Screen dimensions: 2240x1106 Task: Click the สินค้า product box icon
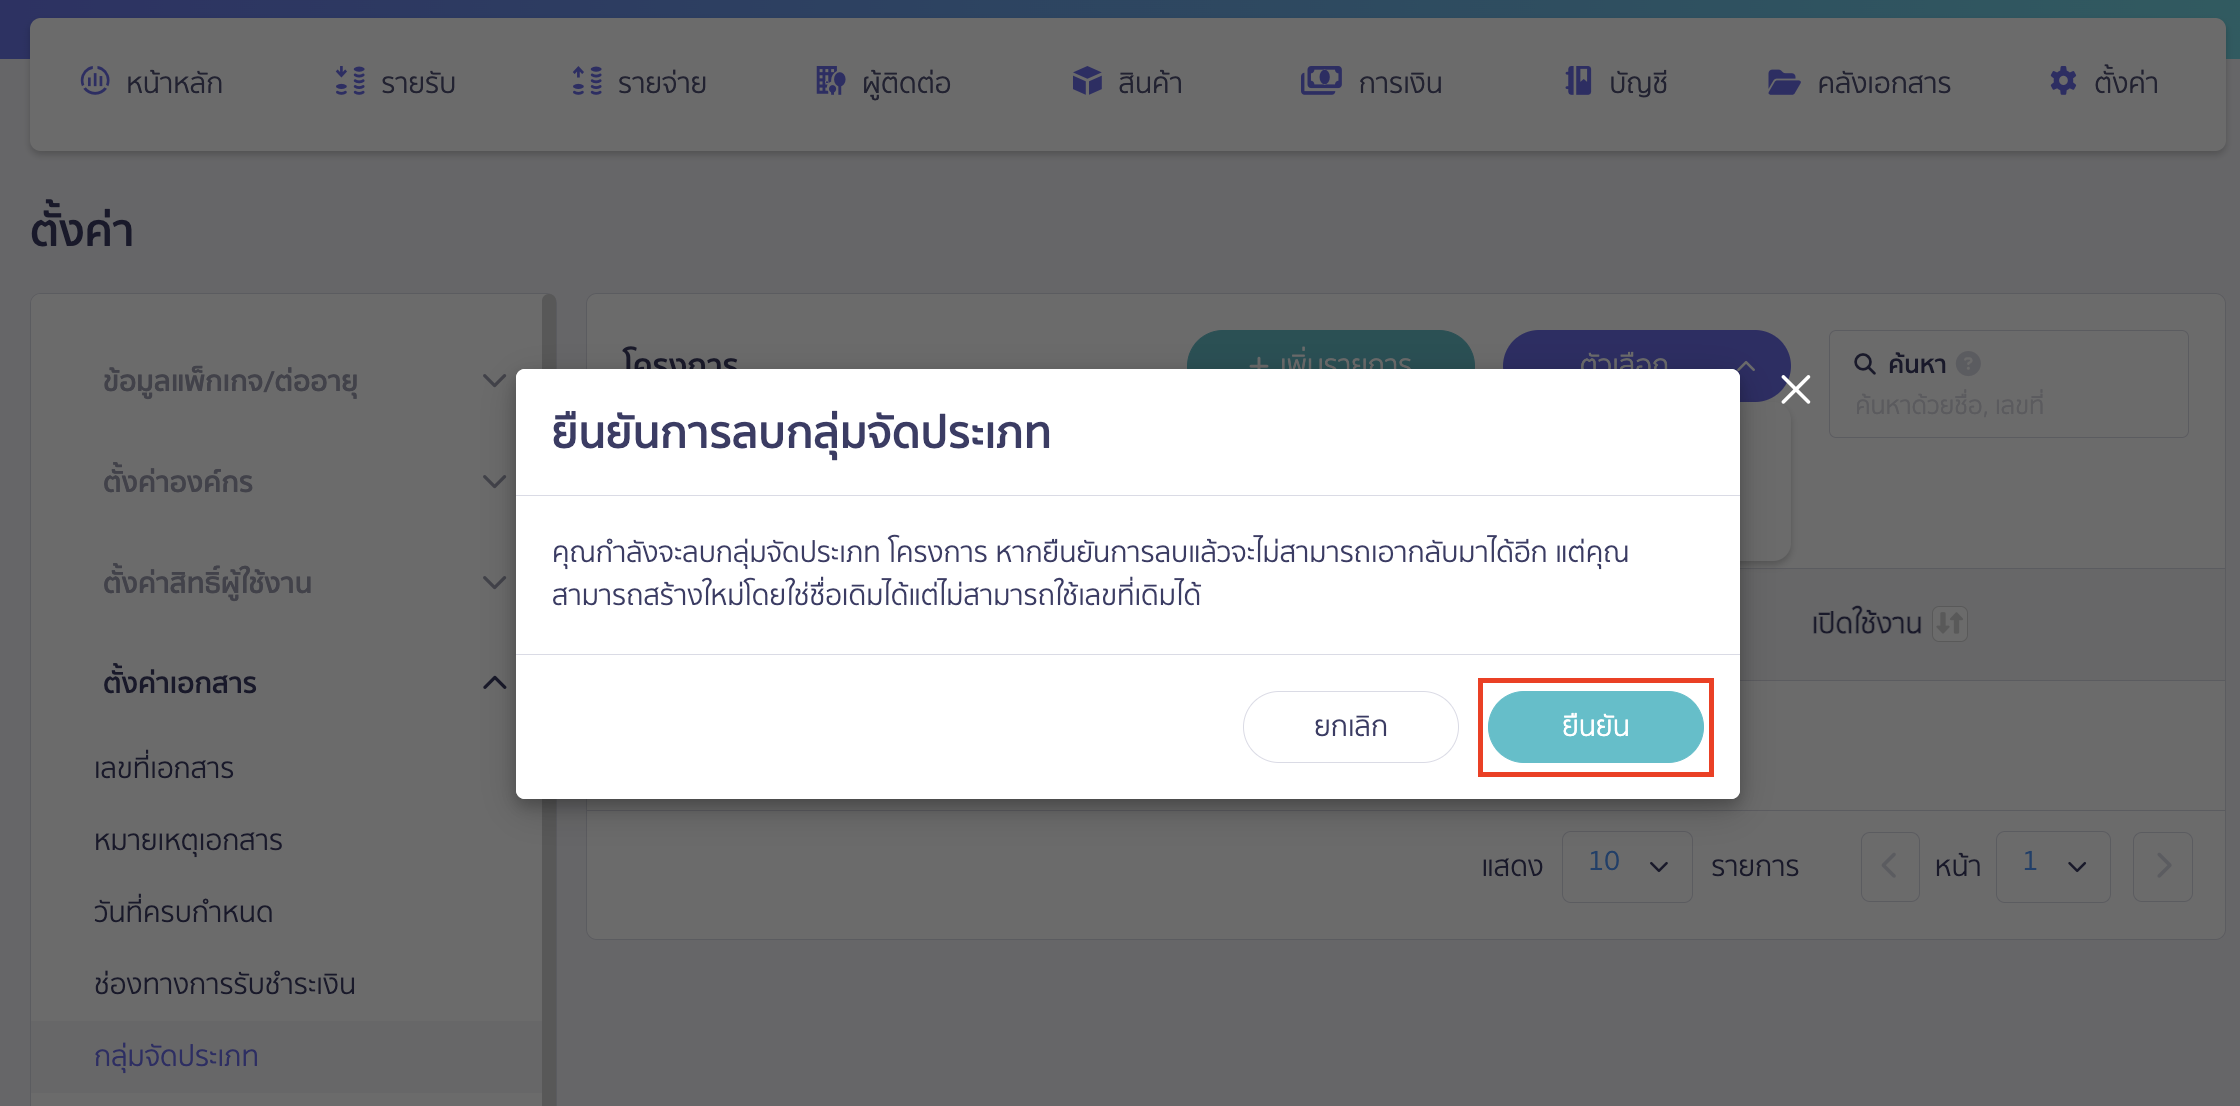pos(1087,82)
